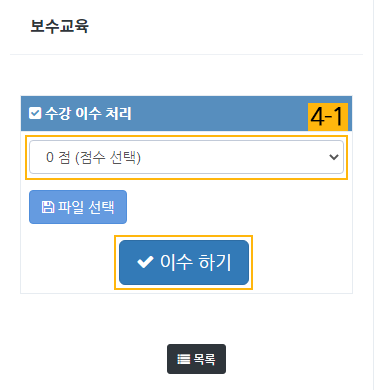374x390 pixels.
Task: Click the 파일 선택 label text
Action: coord(86,207)
